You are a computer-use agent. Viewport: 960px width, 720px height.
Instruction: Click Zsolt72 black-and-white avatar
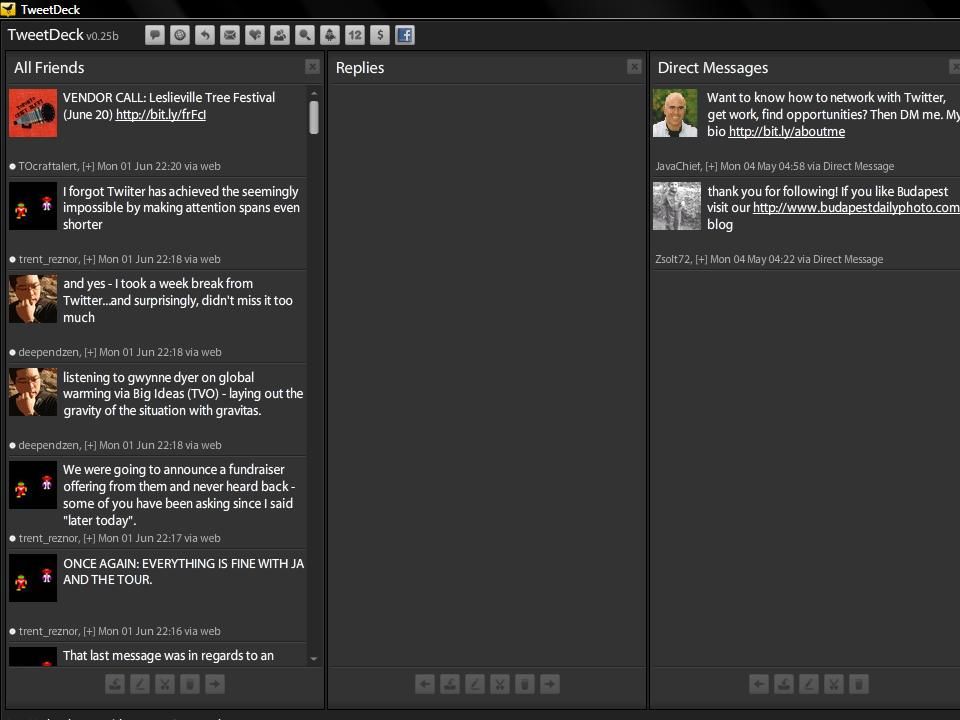pos(677,206)
